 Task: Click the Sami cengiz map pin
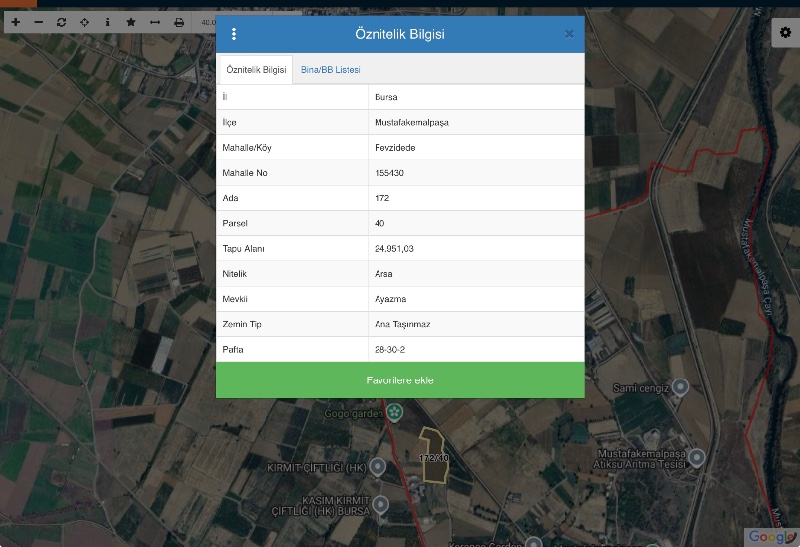[680, 387]
